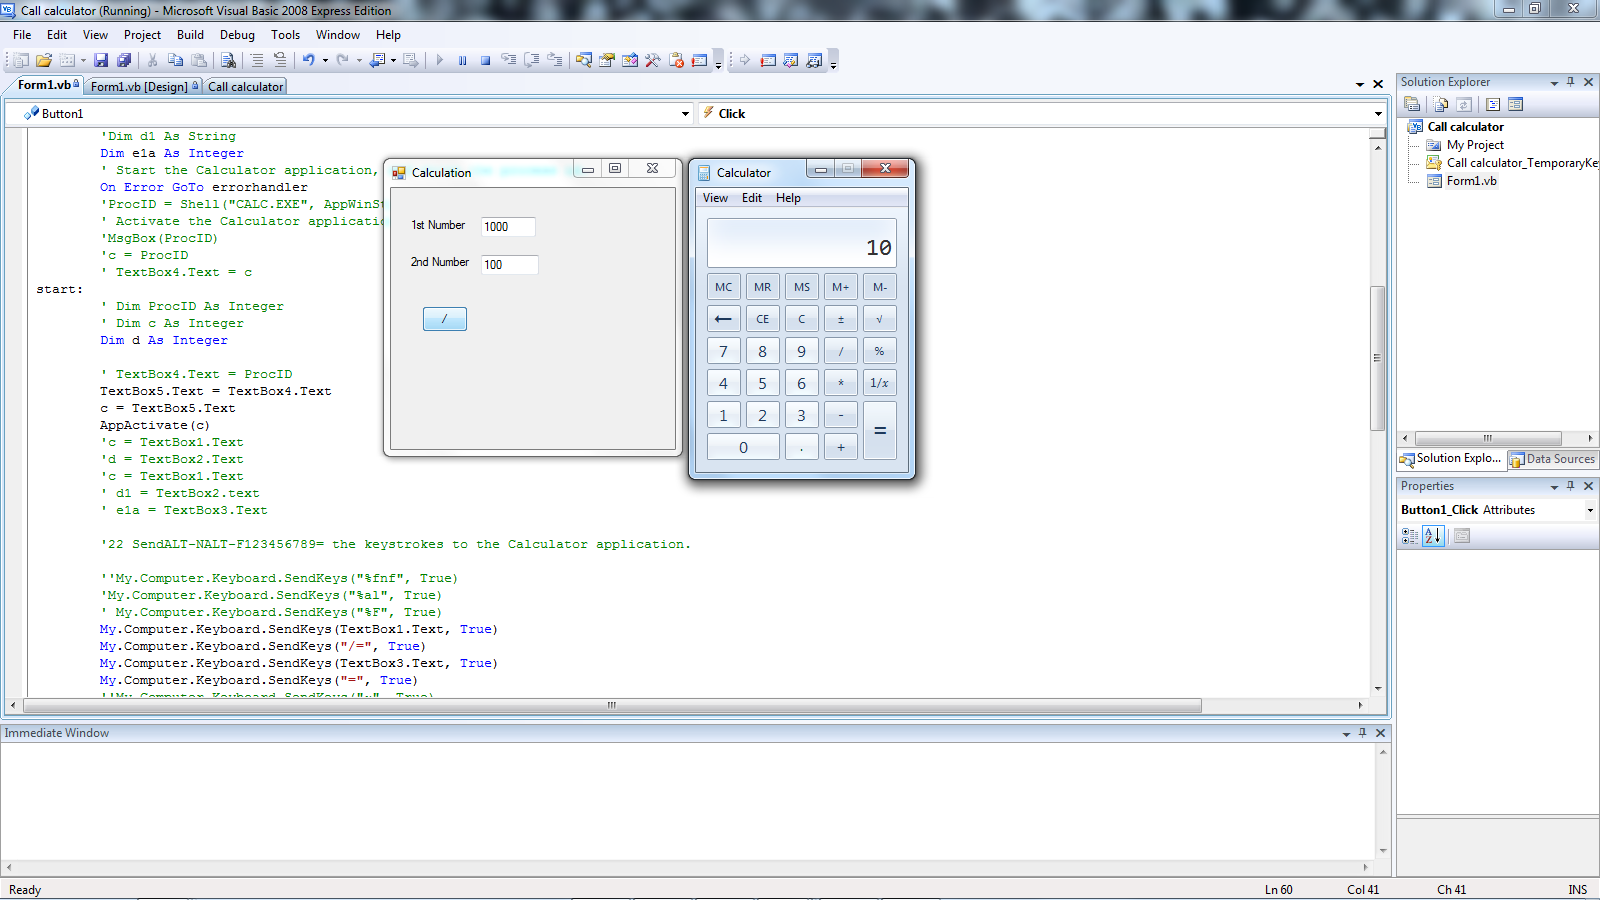Select My Project in Solution Explorer tree
The image size is (1600, 900).
[x=1475, y=145]
